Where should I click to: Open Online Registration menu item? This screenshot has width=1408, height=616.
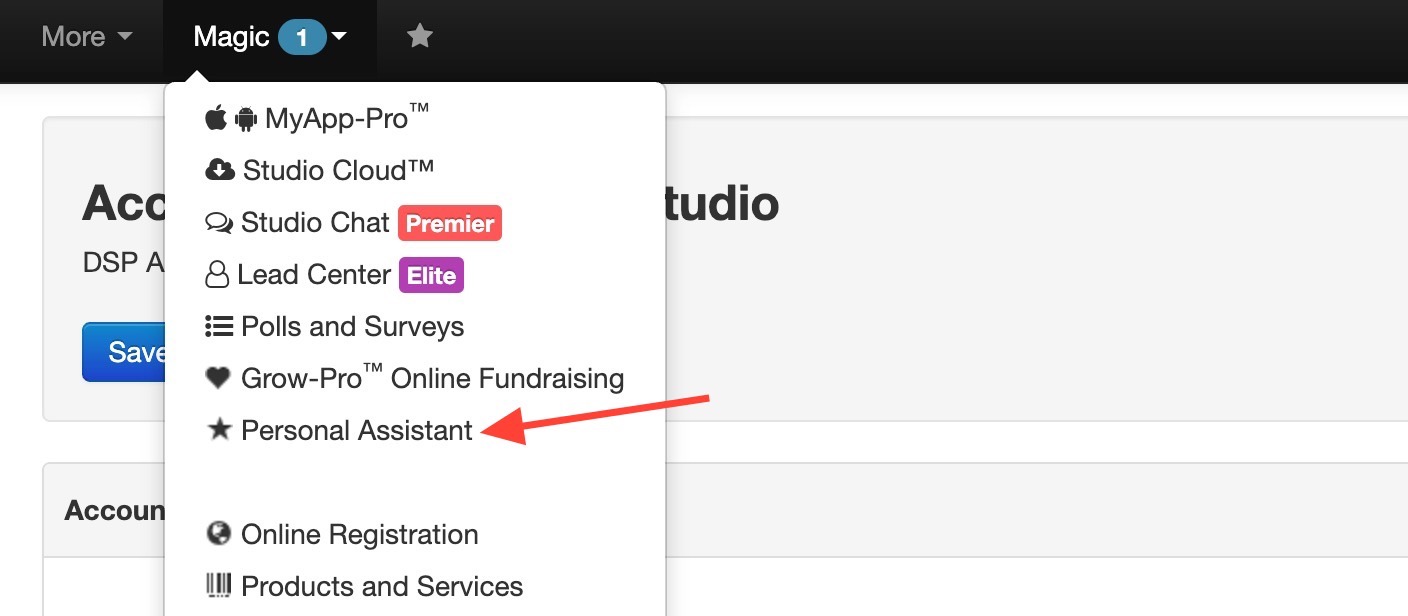coord(360,534)
